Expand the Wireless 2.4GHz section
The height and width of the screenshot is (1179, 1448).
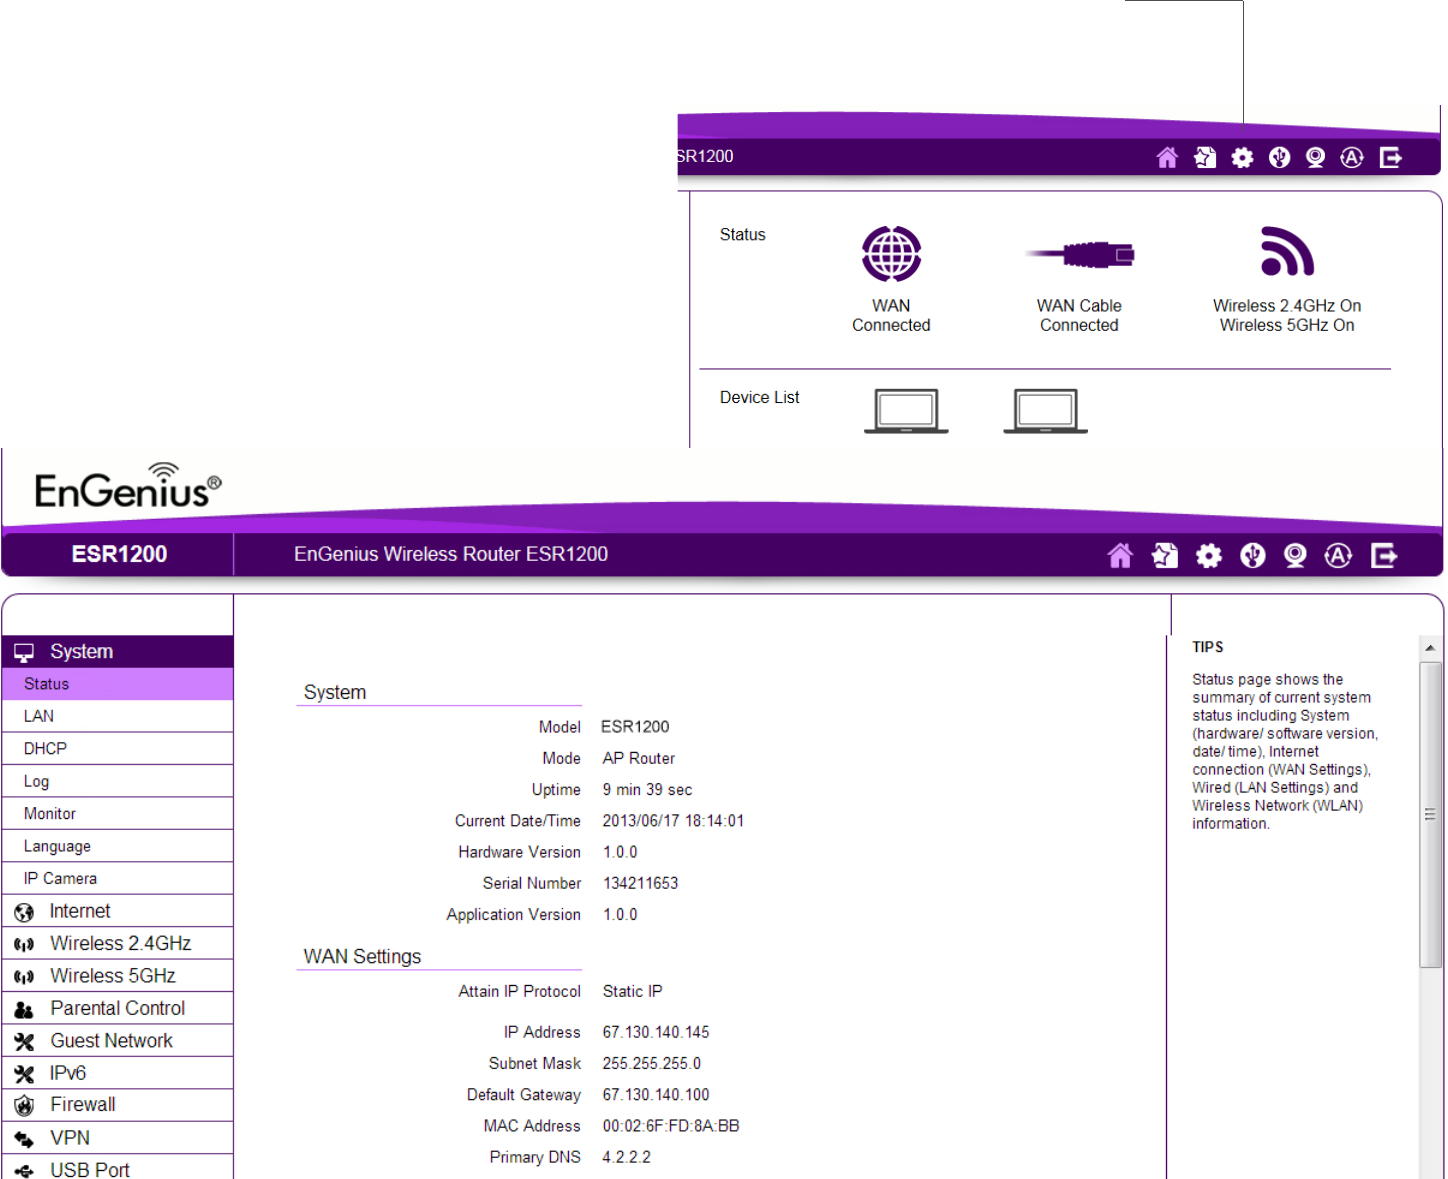117,944
